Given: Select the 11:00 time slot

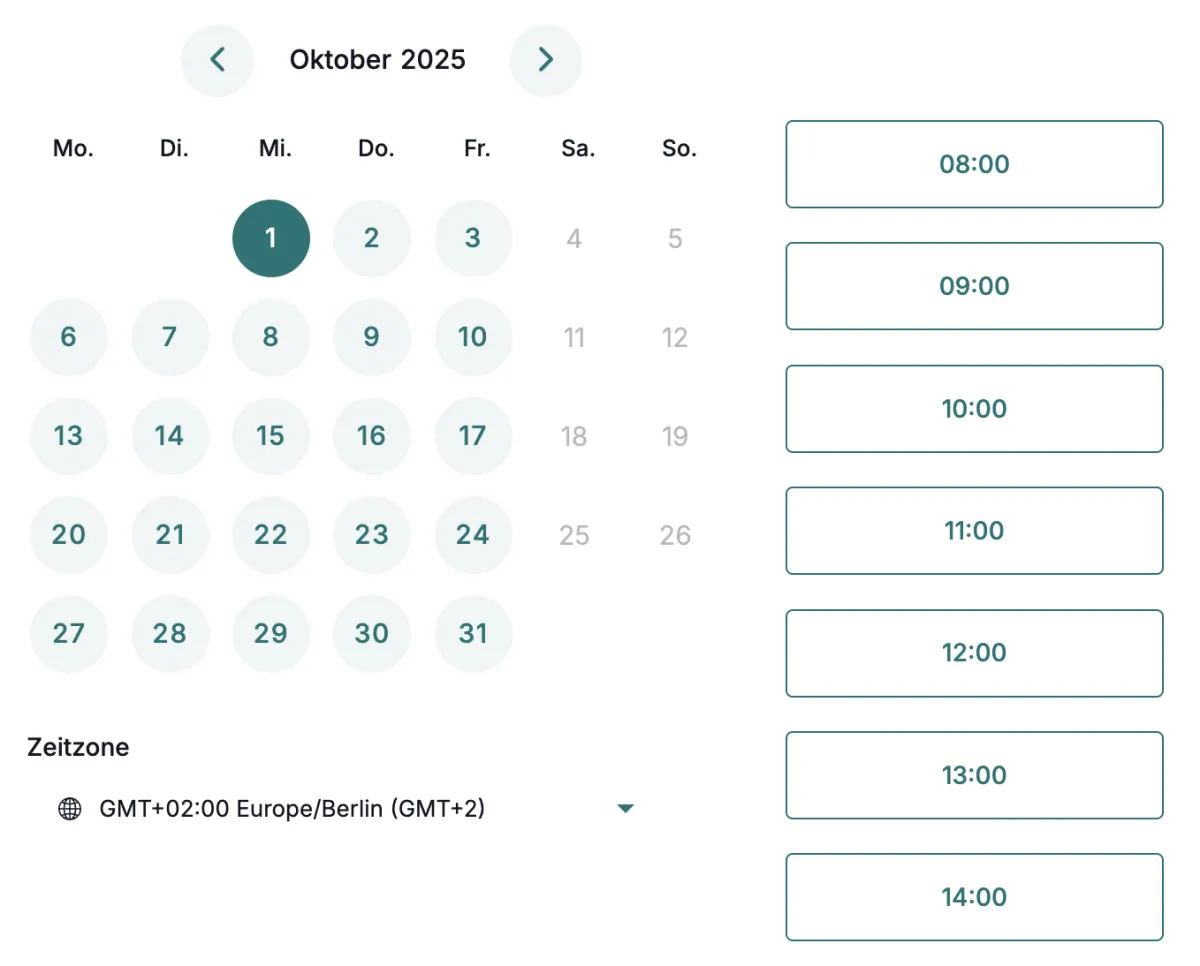Looking at the screenshot, I should [974, 530].
